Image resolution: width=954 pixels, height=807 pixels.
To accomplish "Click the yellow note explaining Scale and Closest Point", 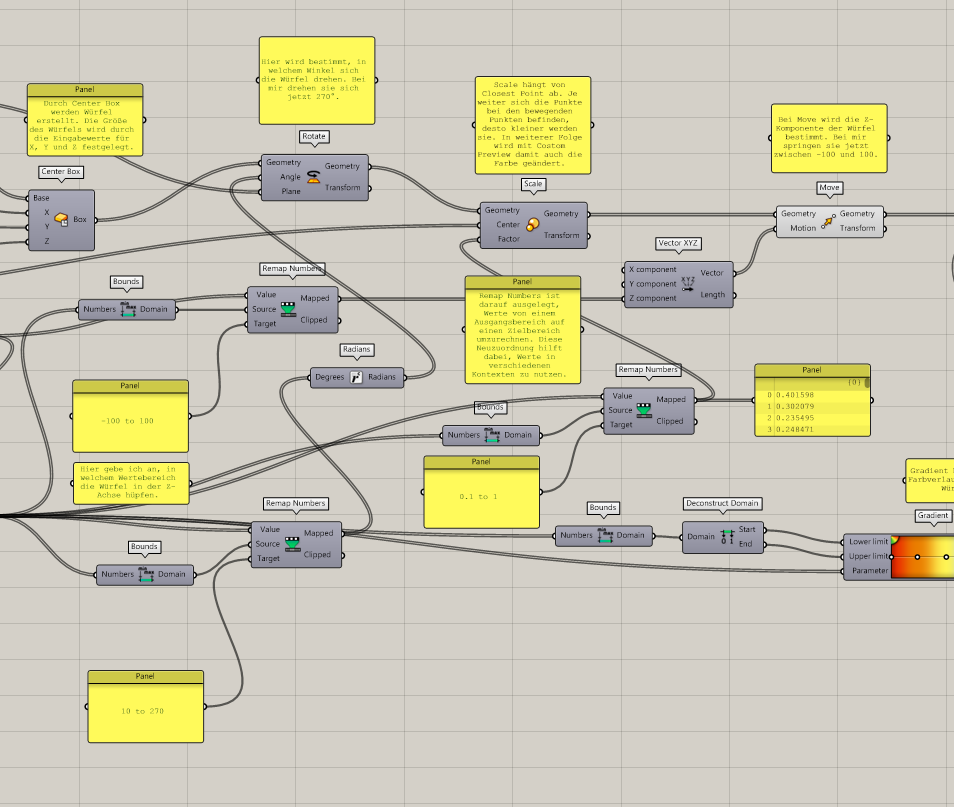I will click(531, 125).
